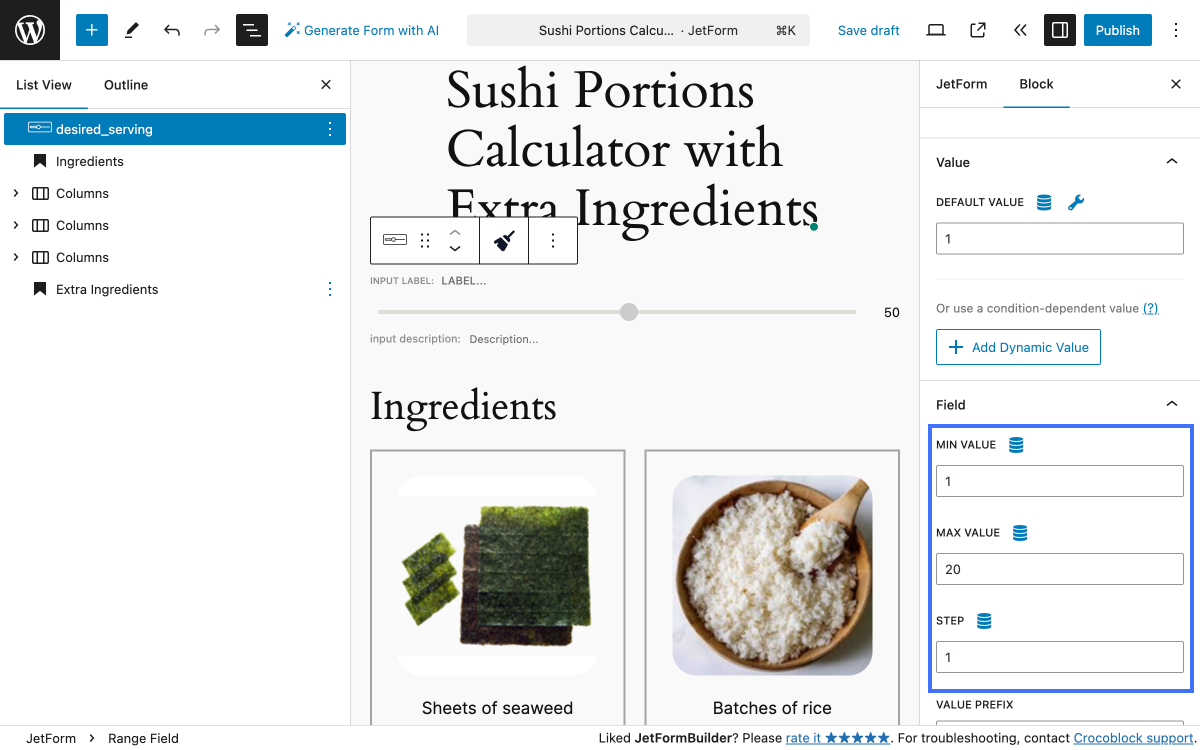Click the range slider handle
1200x750 pixels.
tap(628, 311)
